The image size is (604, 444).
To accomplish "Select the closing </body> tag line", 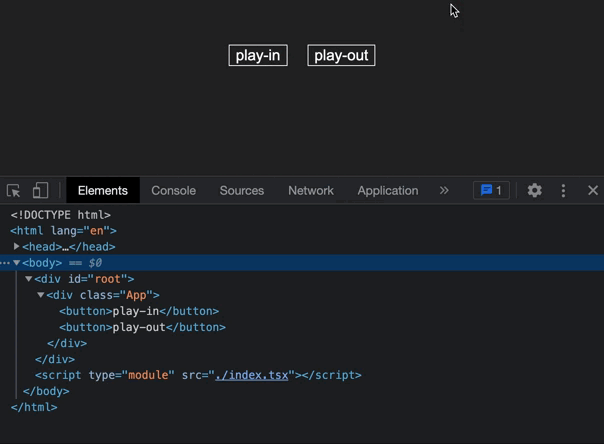I will [46, 391].
